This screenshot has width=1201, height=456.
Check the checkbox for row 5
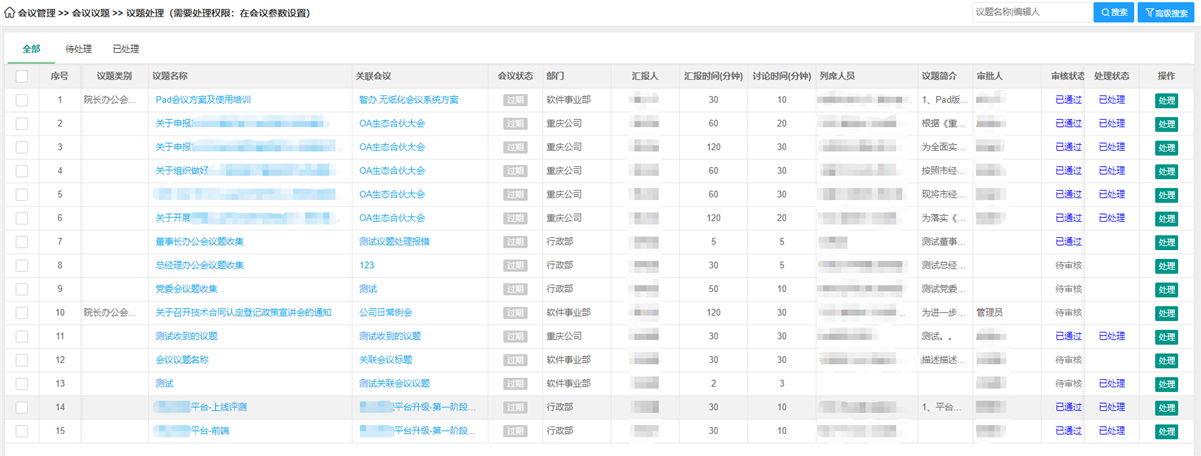click(22, 194)
